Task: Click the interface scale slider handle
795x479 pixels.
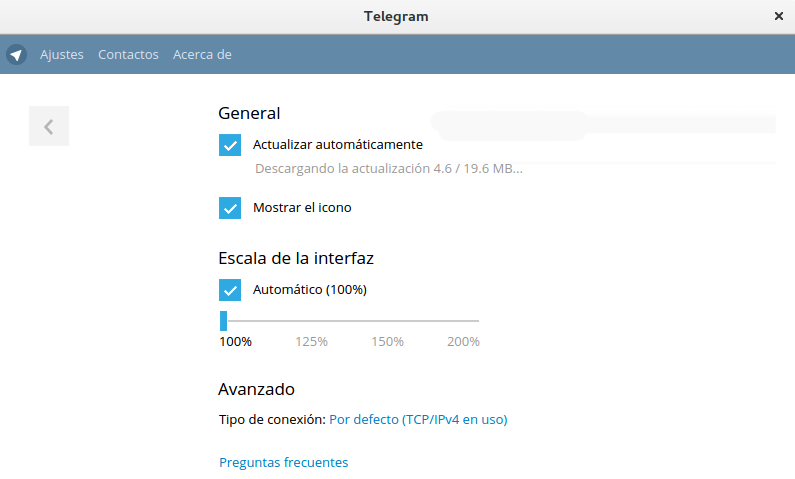Action: click(x=224, y=321)
